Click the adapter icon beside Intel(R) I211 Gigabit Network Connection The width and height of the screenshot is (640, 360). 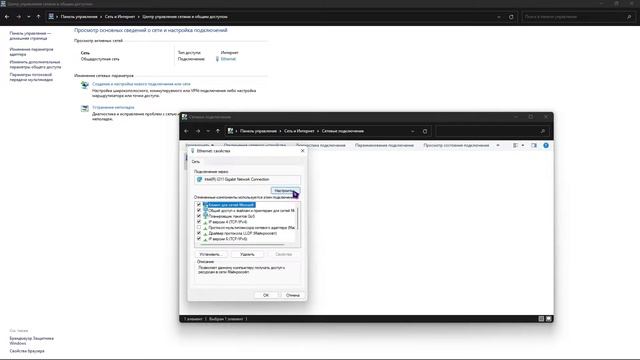(200, 179)
